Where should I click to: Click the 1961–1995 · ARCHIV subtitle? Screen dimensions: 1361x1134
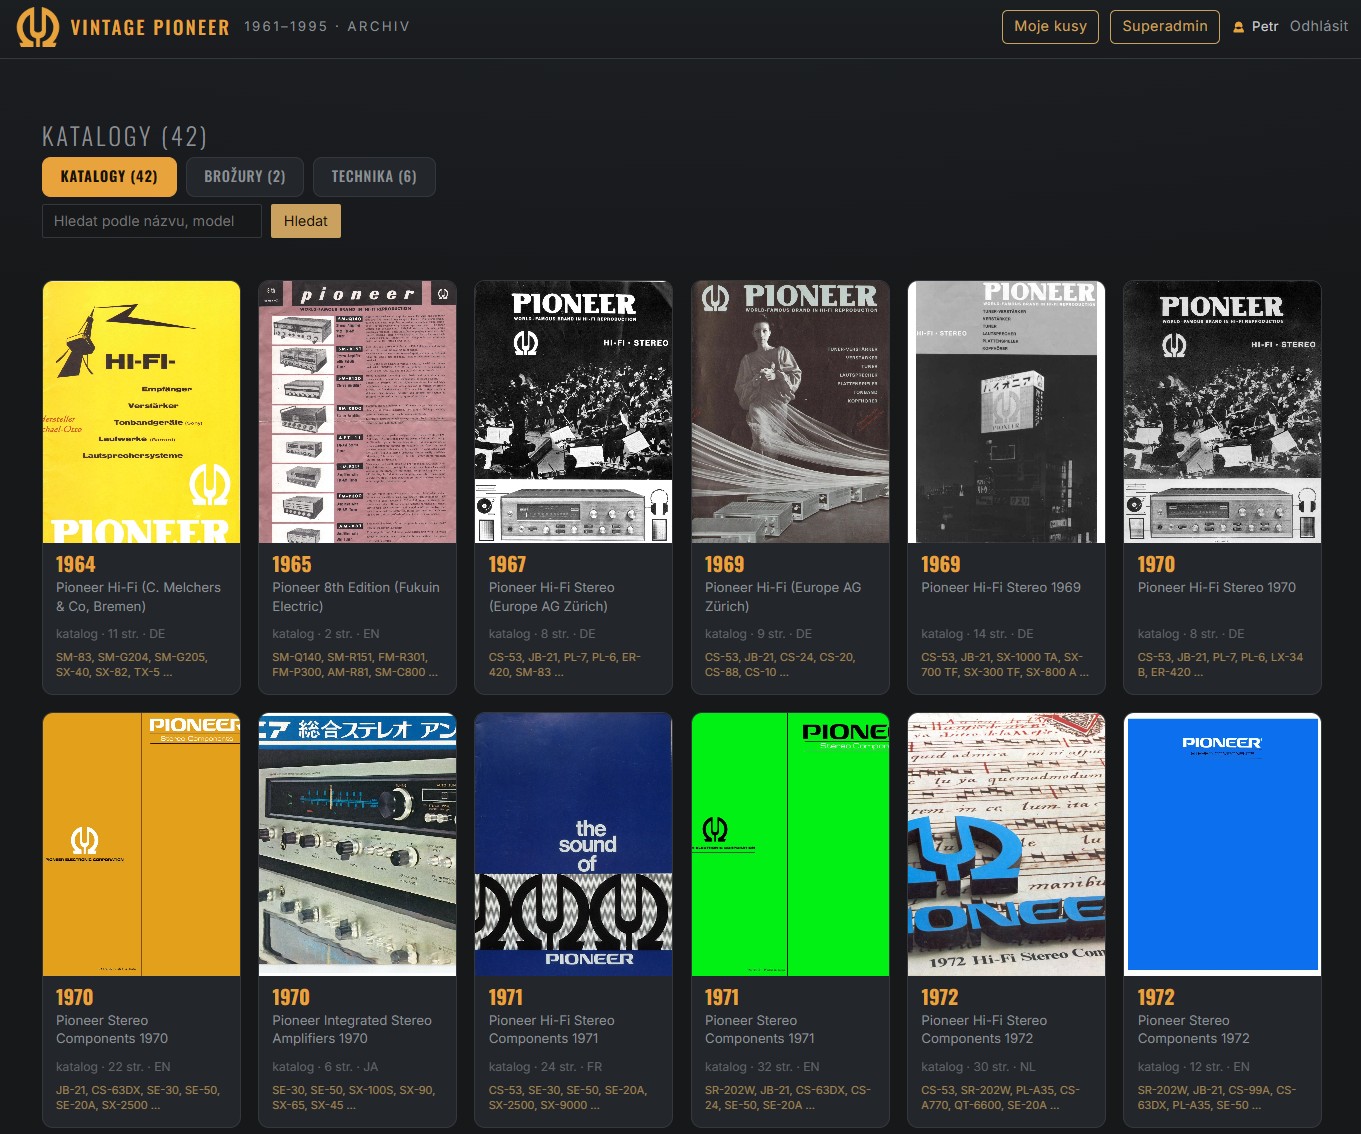327,27
